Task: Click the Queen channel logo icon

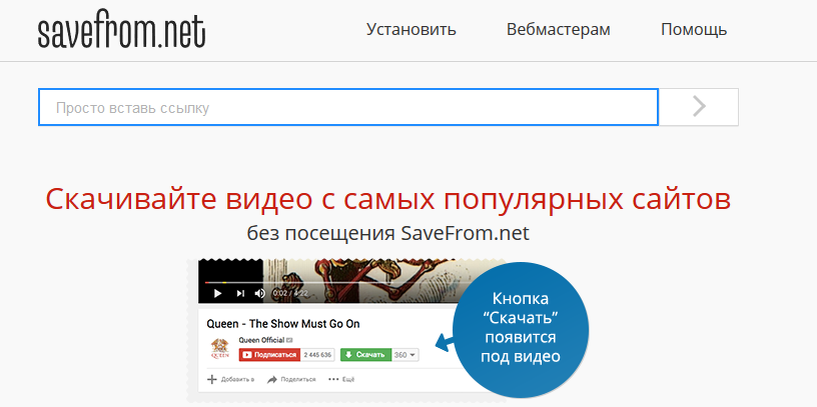Action: (x=219, y=348)
